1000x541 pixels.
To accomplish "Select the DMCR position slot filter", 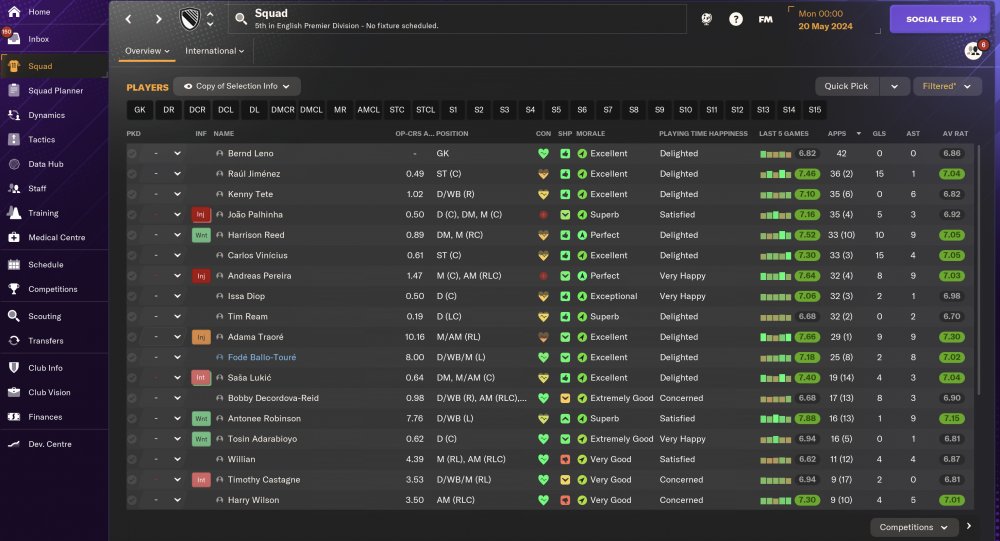I will (283, 110).
